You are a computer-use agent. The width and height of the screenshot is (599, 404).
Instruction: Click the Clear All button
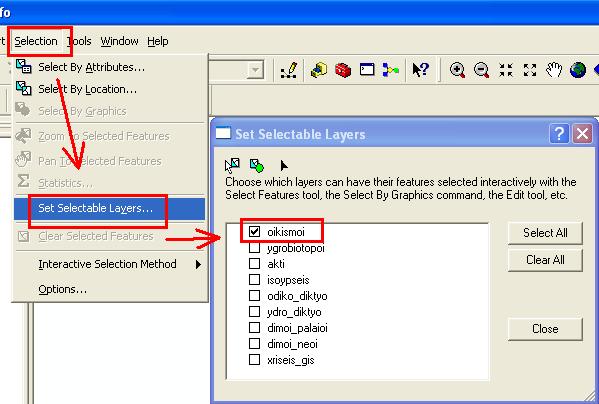pyautogui.click(x=545, y=260)
